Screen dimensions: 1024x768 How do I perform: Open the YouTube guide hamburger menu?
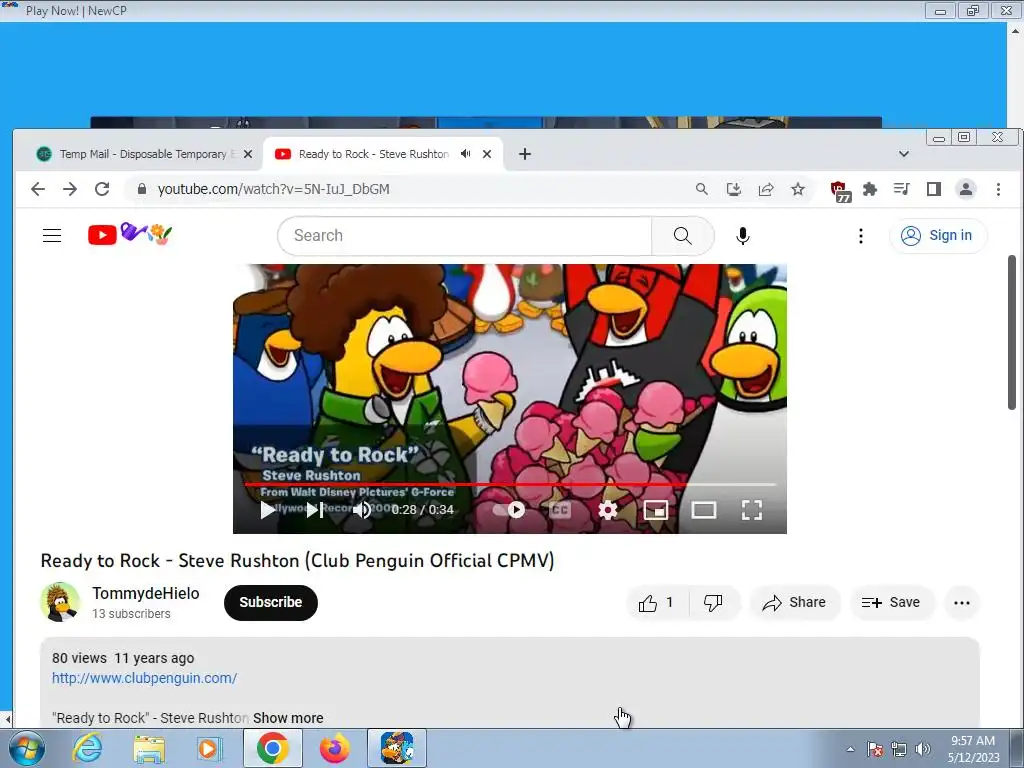pyautogui.click(x=52, y=235)
